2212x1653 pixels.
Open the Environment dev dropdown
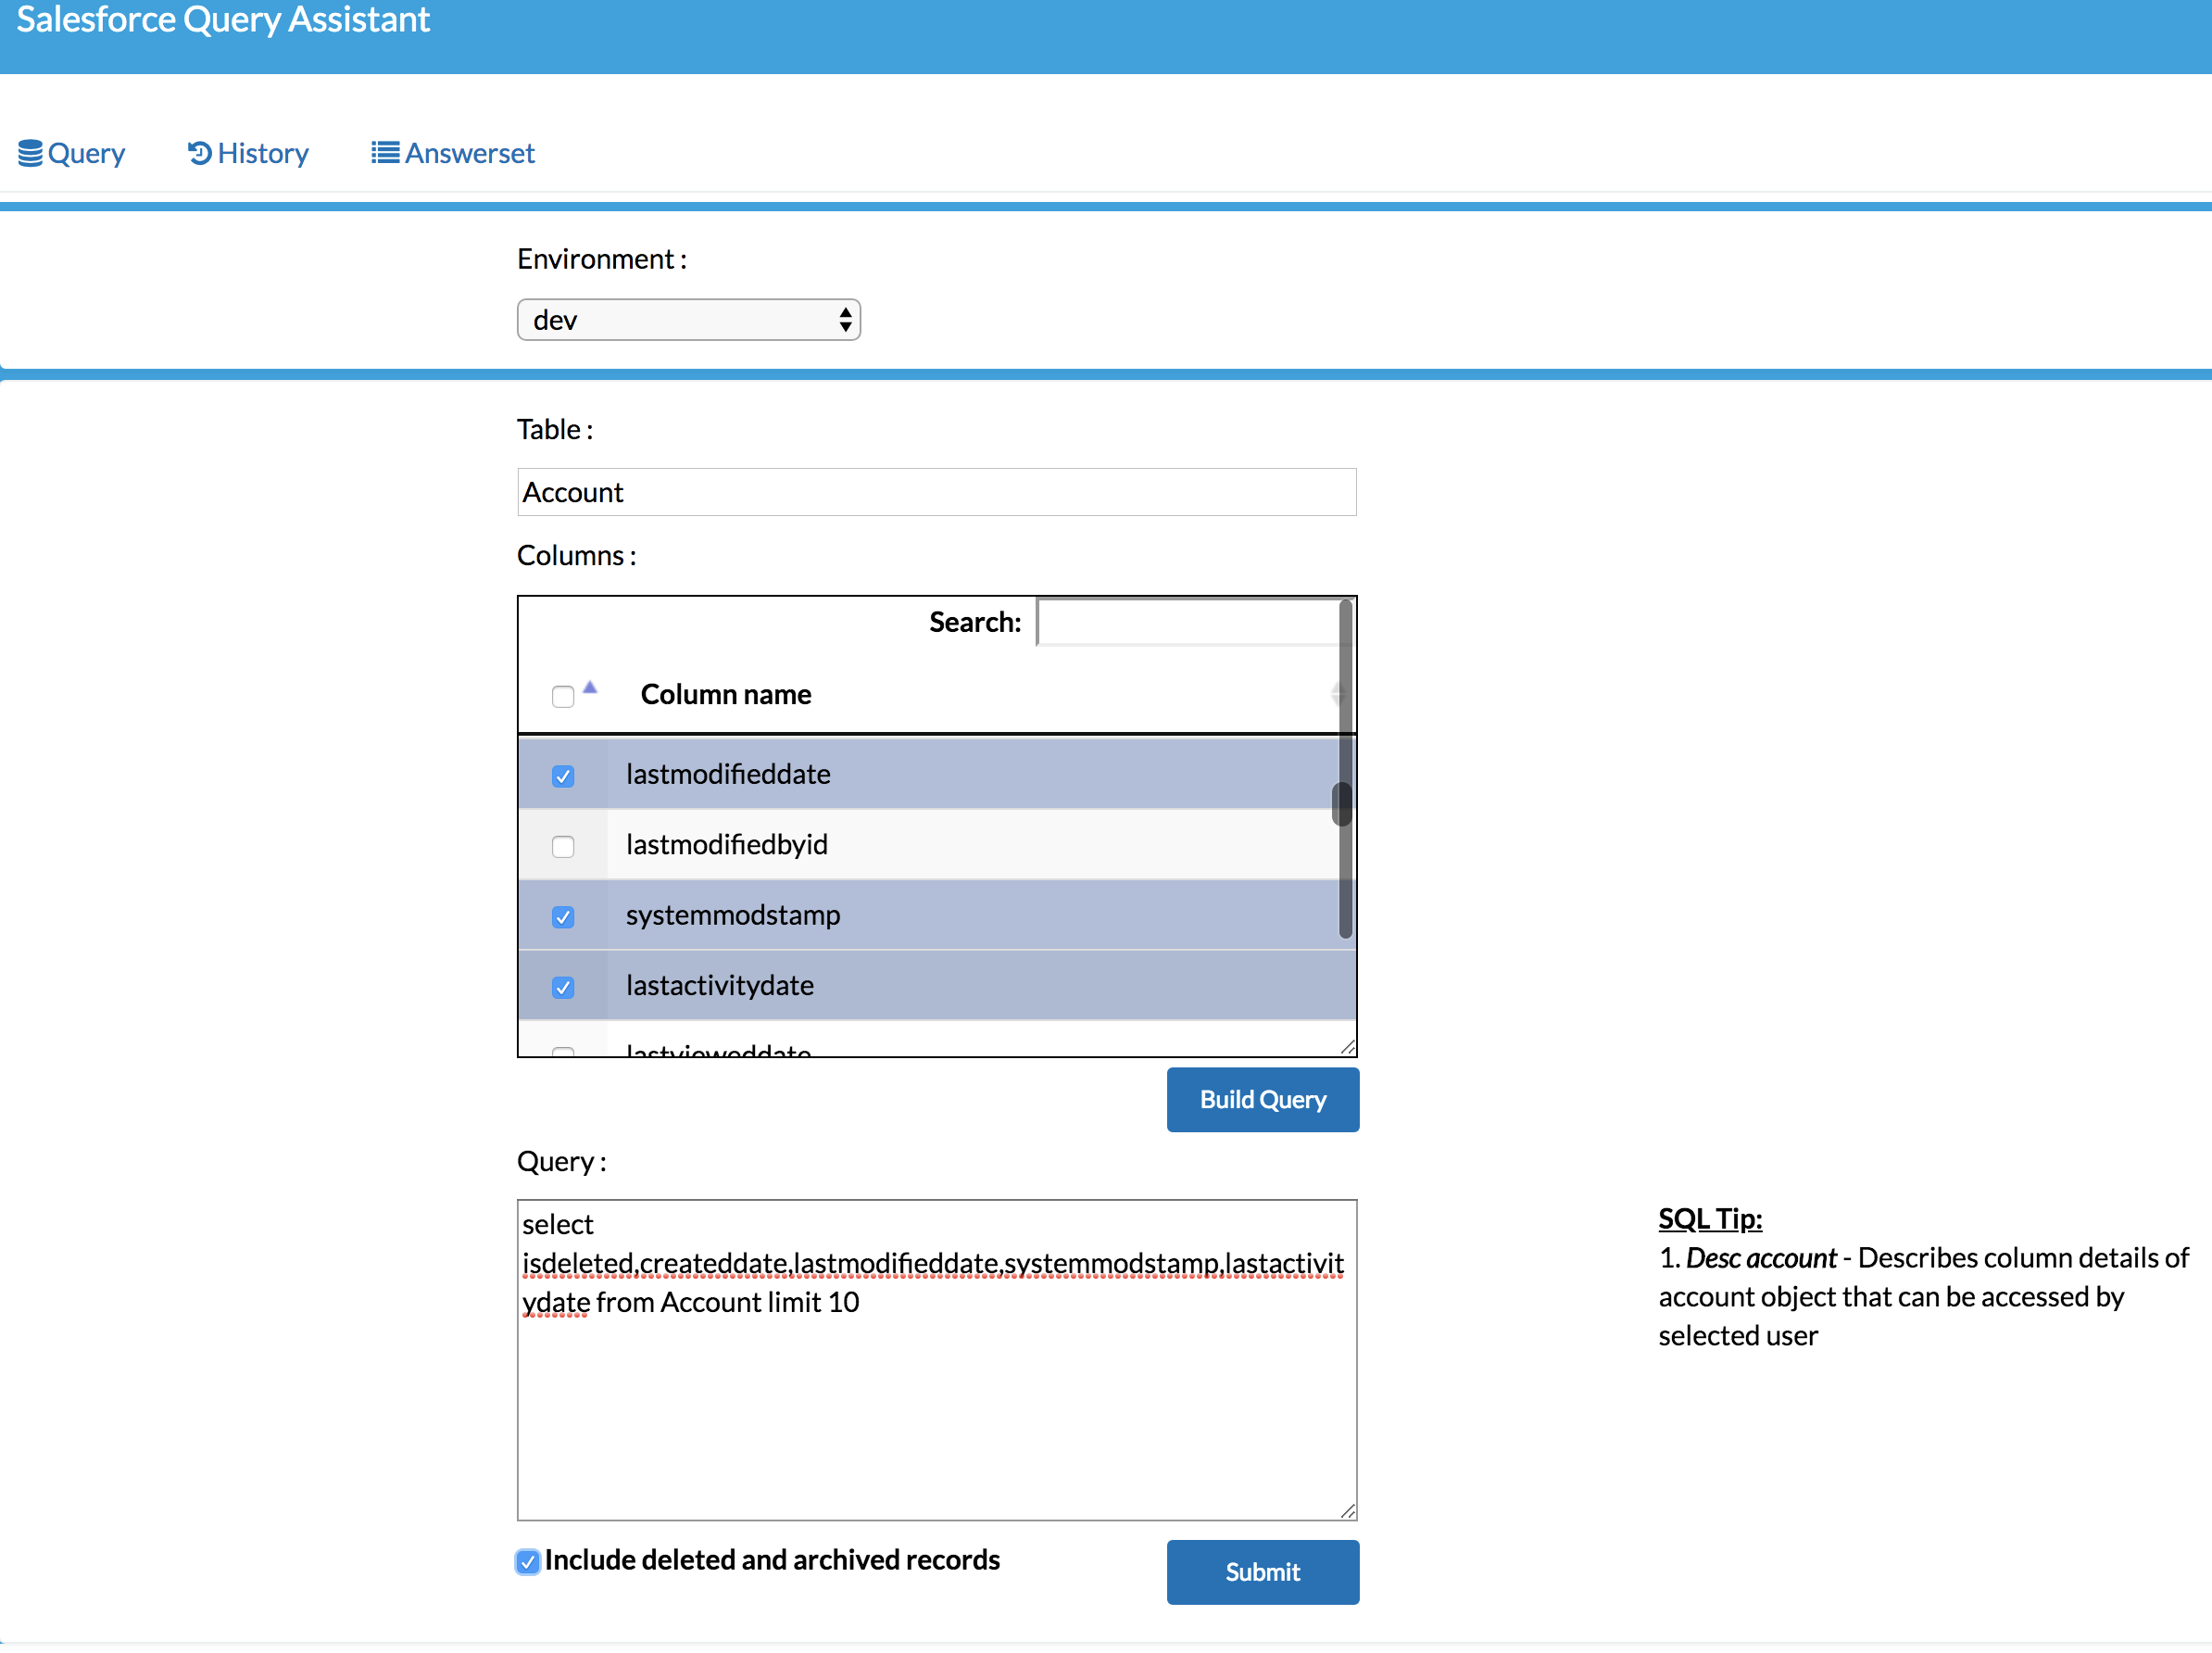coord(688,320)
